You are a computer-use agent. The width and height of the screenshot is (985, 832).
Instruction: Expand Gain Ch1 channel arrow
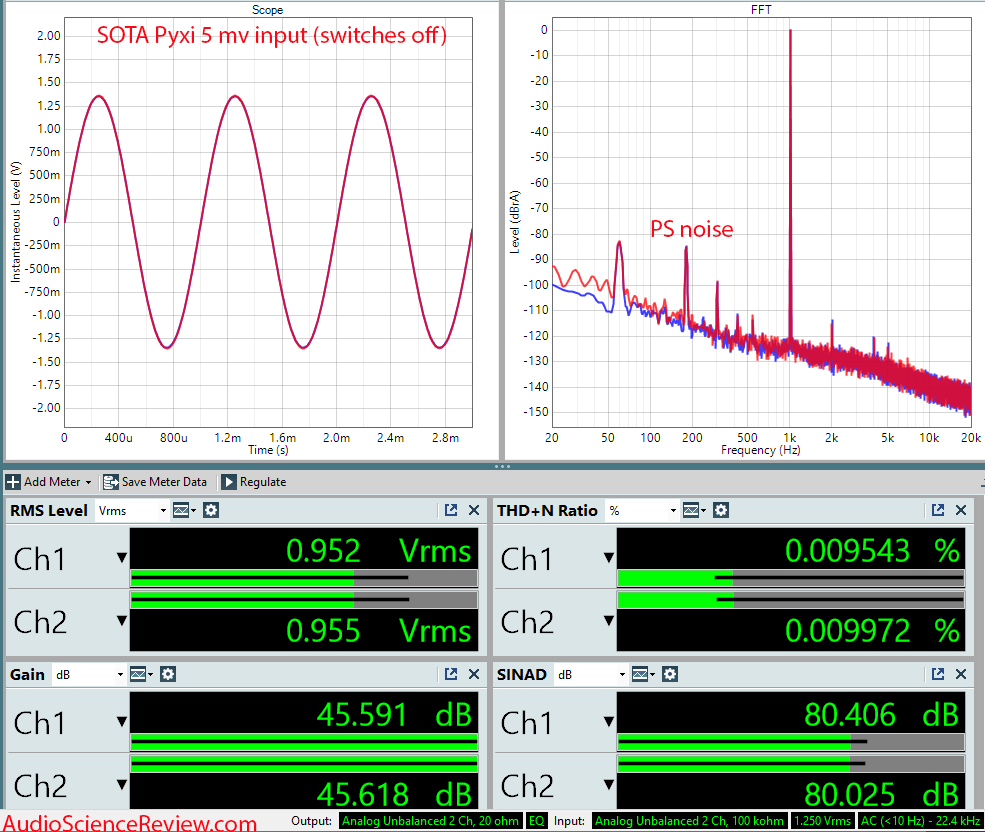(x=122, y=721)
